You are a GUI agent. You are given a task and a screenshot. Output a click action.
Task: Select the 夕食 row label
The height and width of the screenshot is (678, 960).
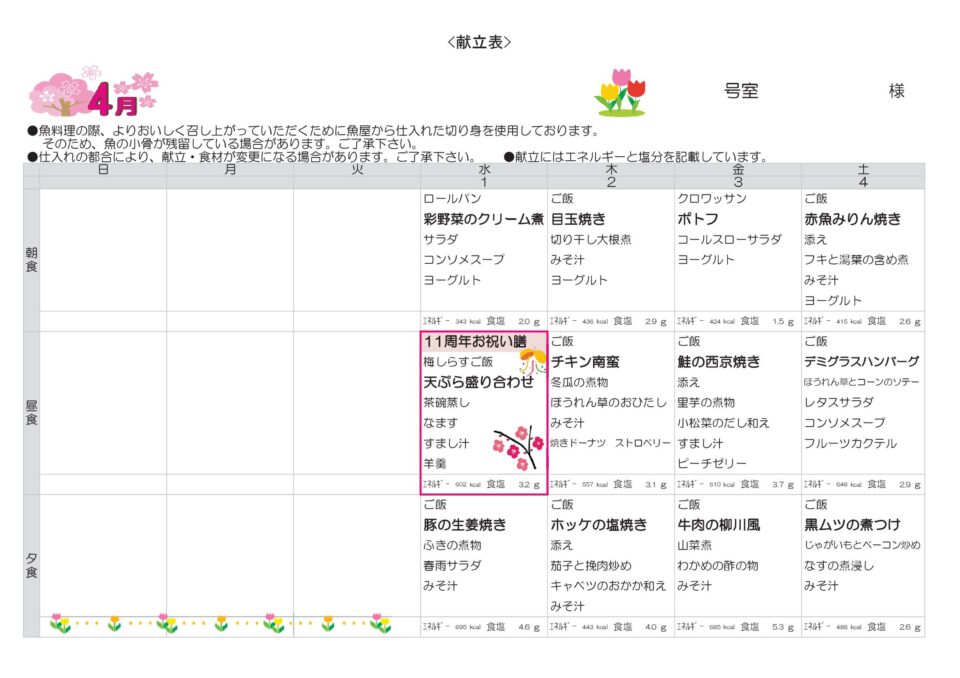coord(31,565)
